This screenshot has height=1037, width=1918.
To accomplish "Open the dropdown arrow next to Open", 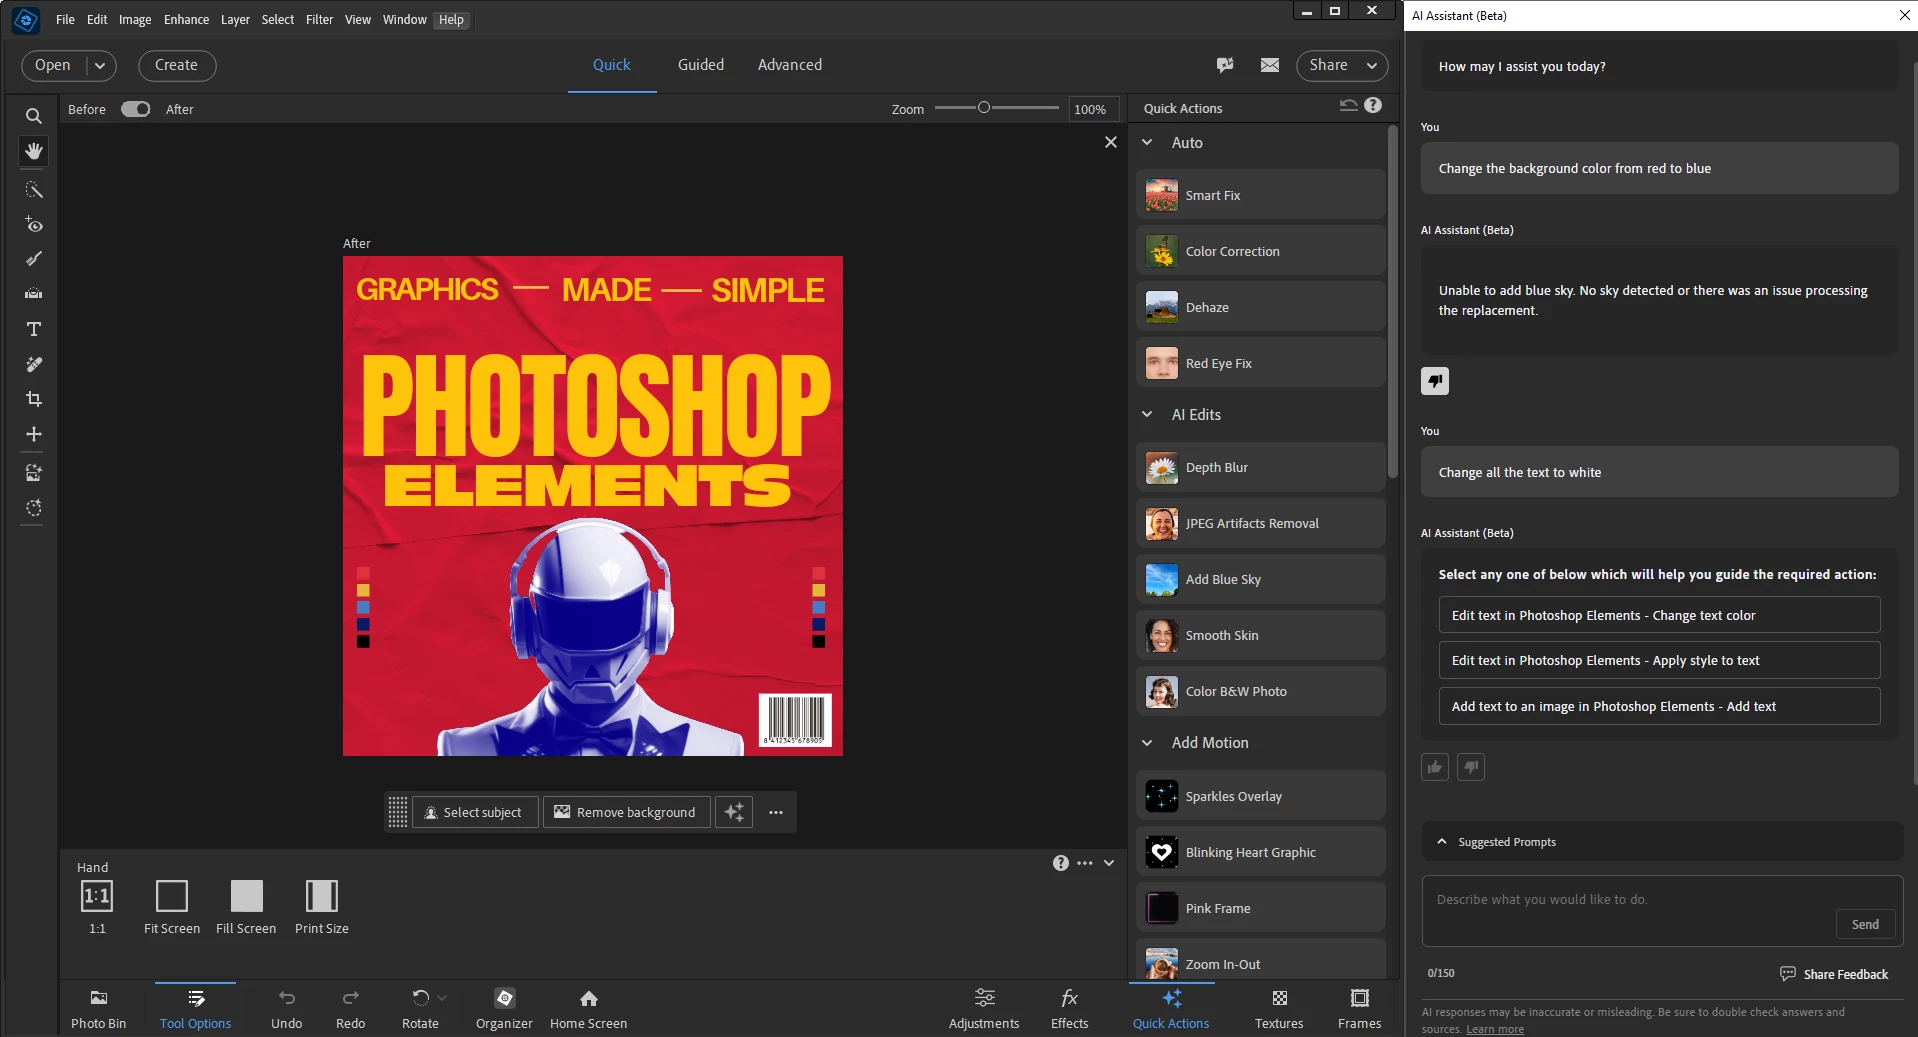I will (x=100, y=66).
